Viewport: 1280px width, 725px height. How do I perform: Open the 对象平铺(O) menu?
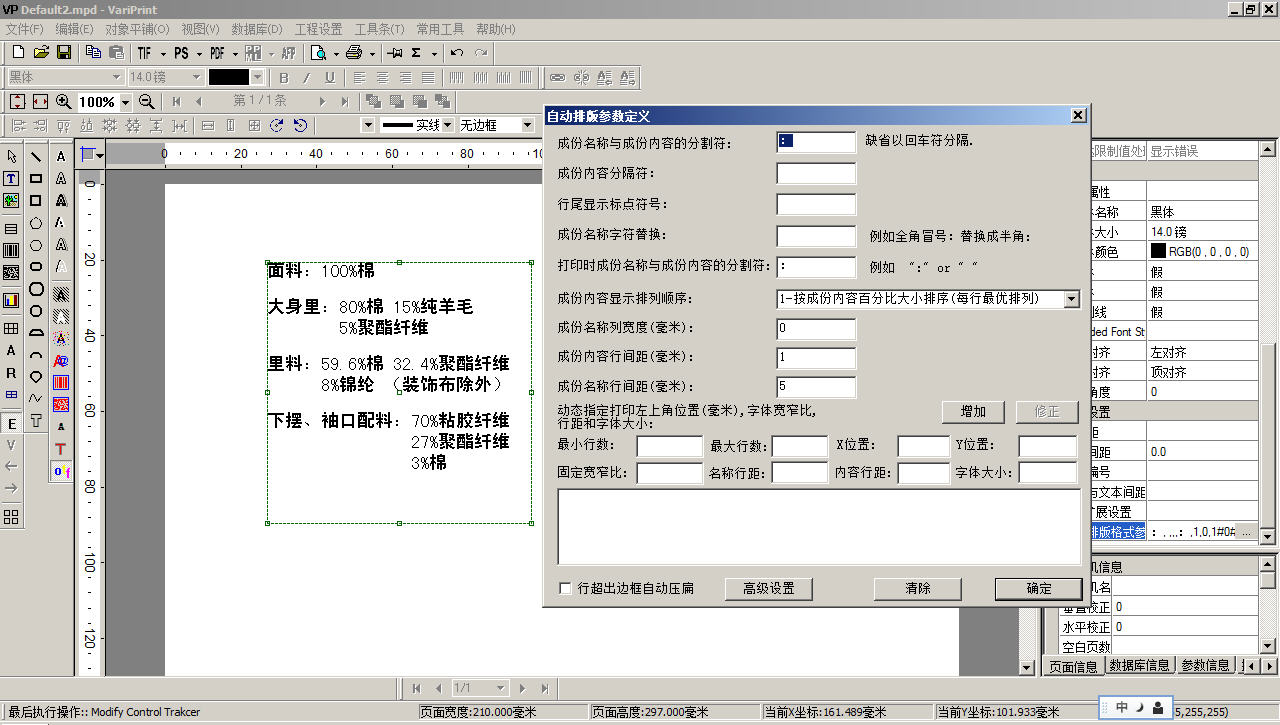pyautogui.click(x=137, y=29)
